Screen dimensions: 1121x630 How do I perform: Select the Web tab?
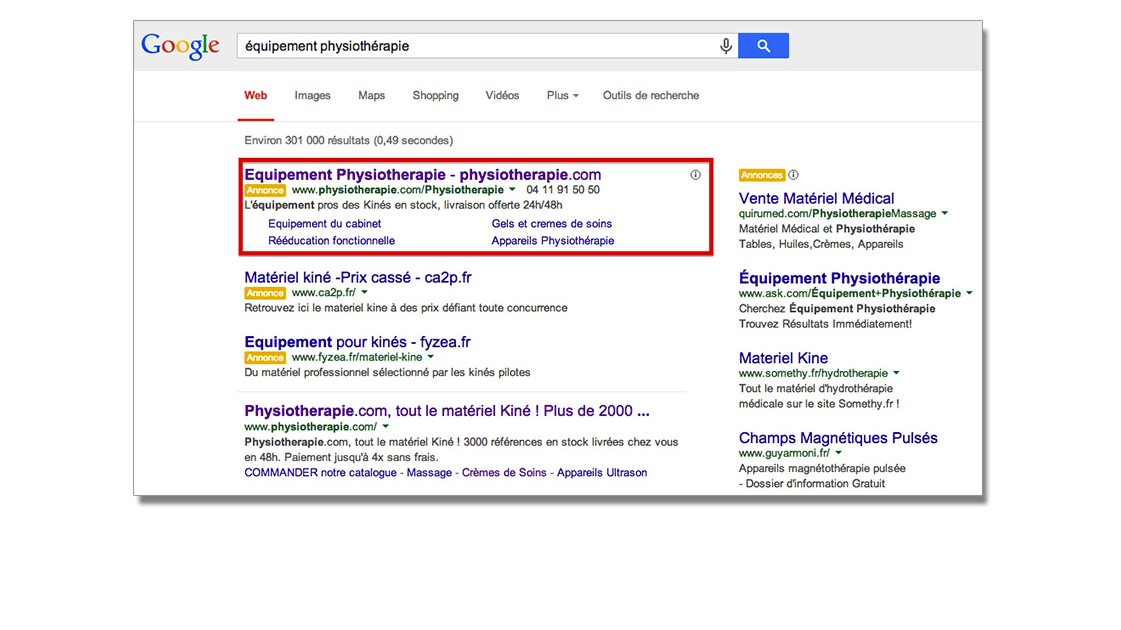[255, 95]
